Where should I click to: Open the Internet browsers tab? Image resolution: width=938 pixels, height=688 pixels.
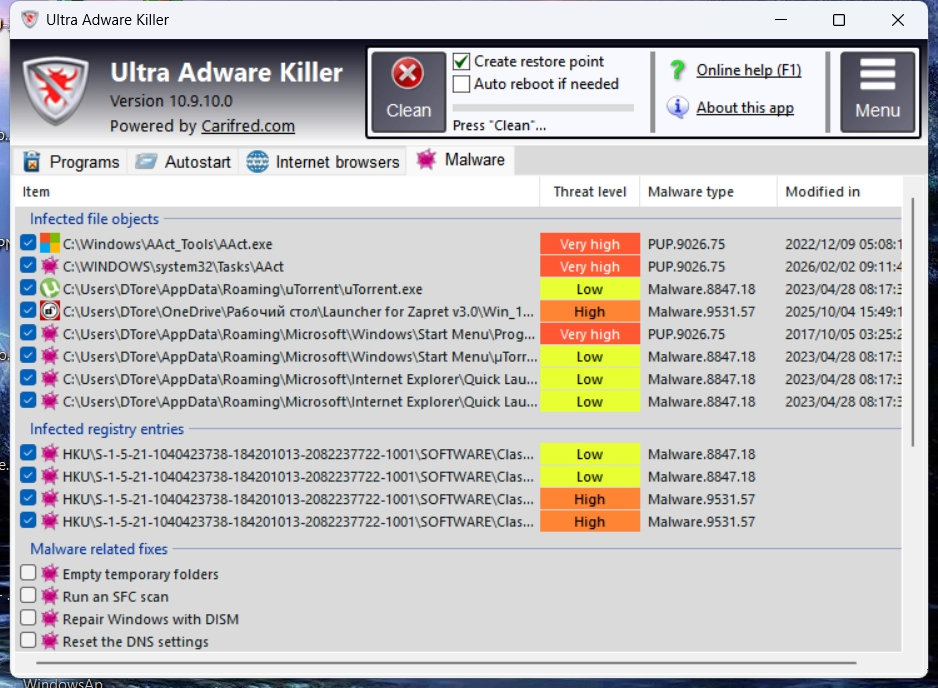pyautogui.click(x=323, y=162)
